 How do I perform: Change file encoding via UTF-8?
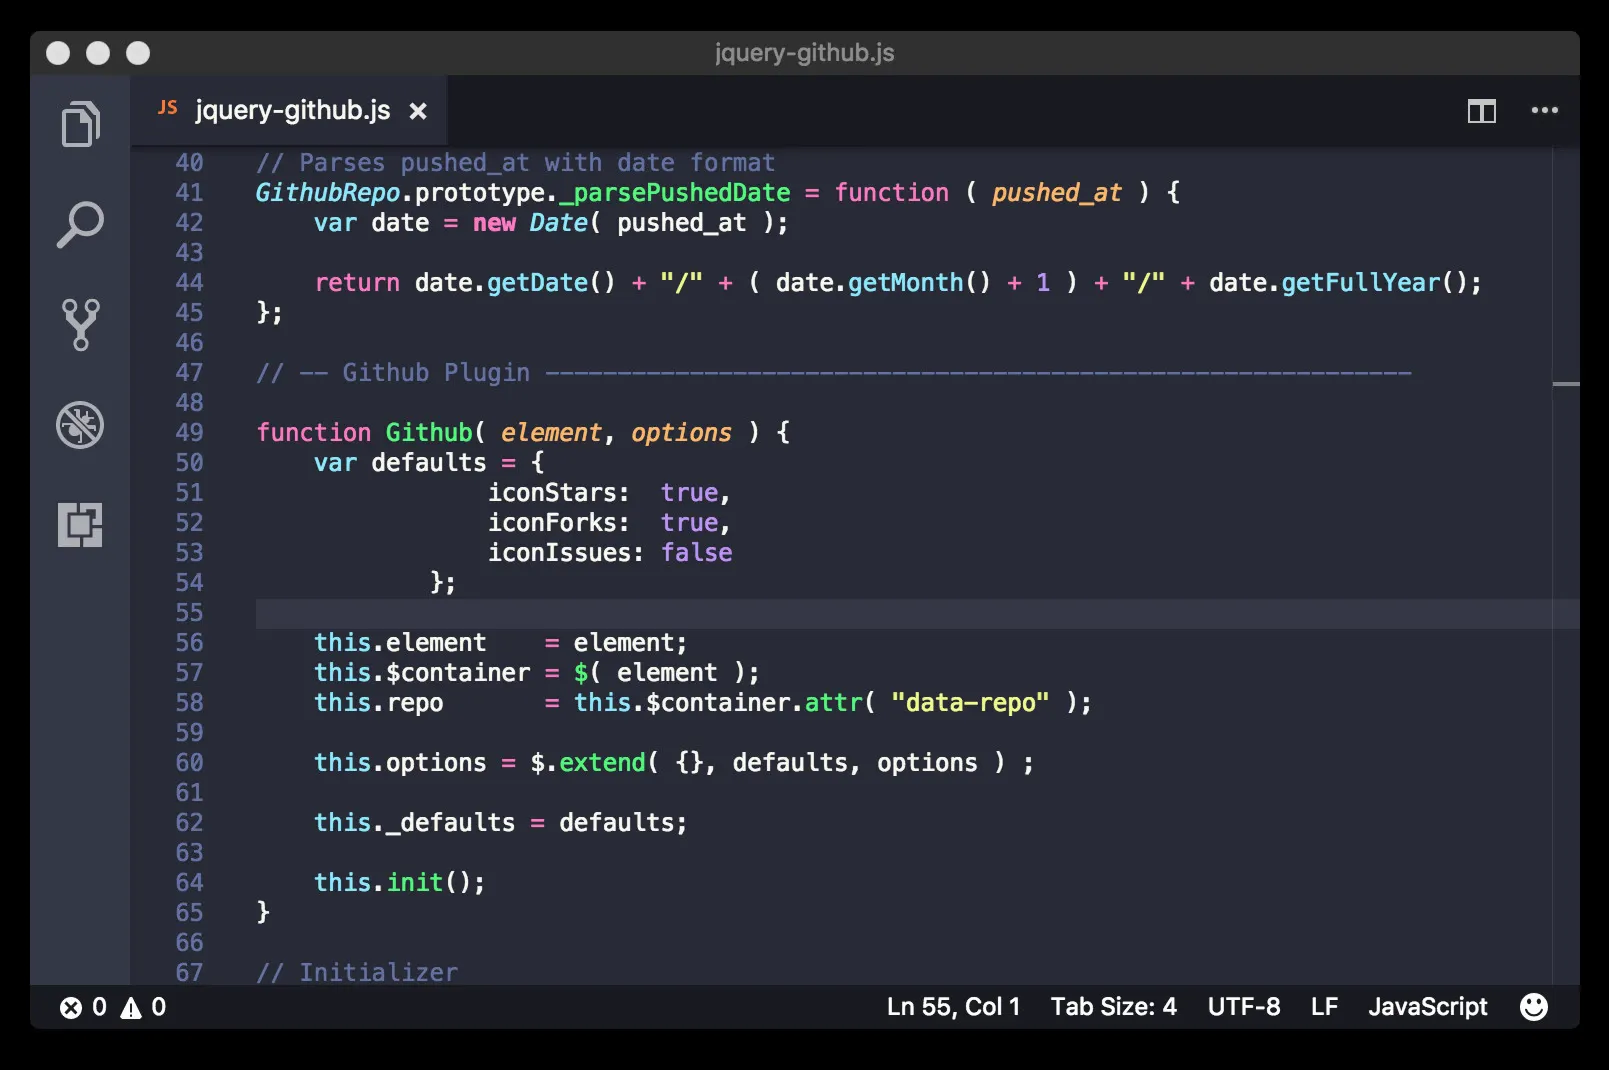coord(1243,1006)
